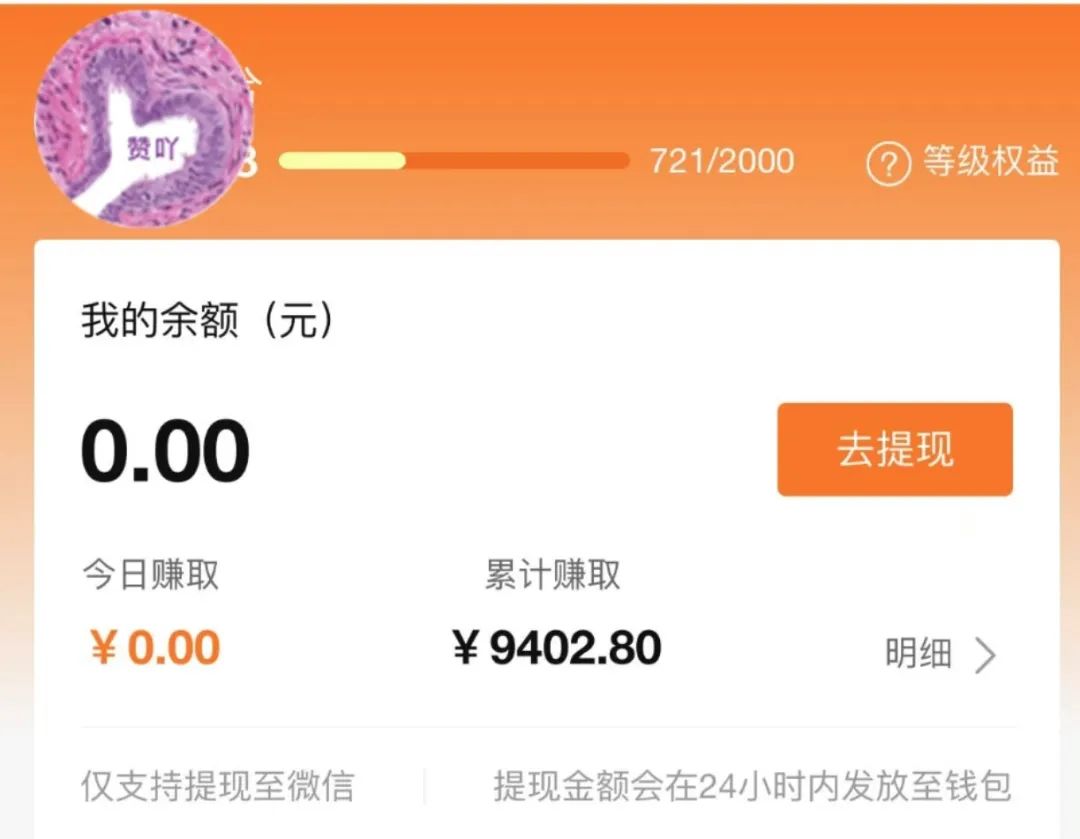This screenshot has height=839, width=1080.
Task: Tap the orange yen symbol beside 0.00
Action: [103, 649]
